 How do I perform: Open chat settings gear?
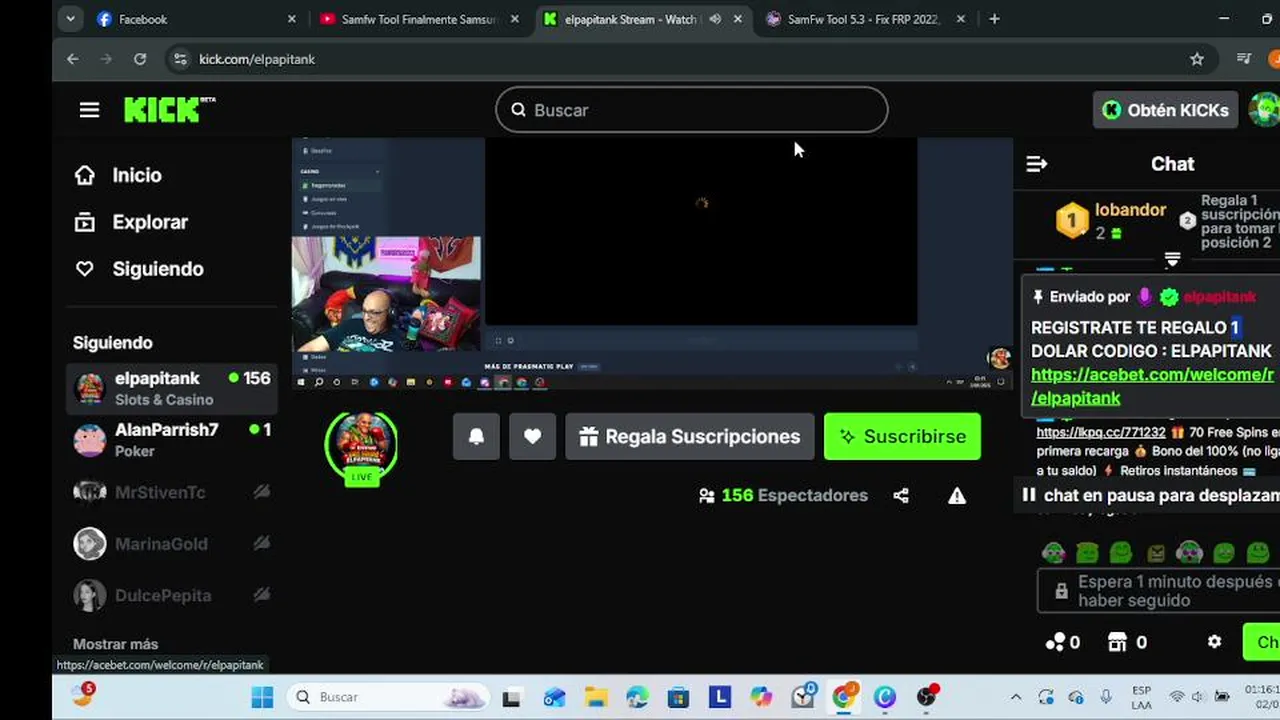pyautogui.click(x=1214, y=642)
